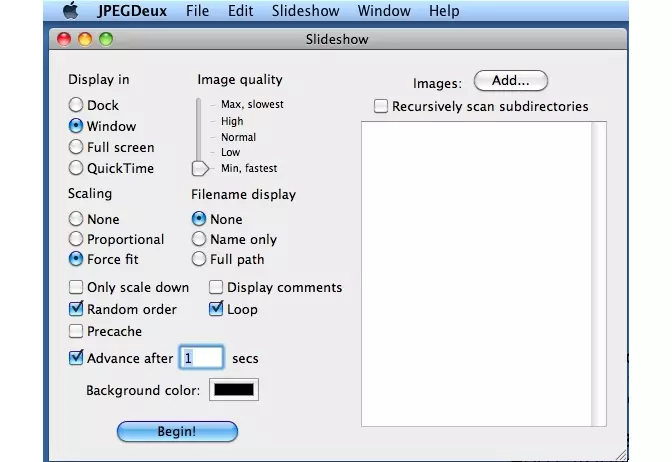Open the Help menu
Screen dimensions: 672x462
[444, 11]
